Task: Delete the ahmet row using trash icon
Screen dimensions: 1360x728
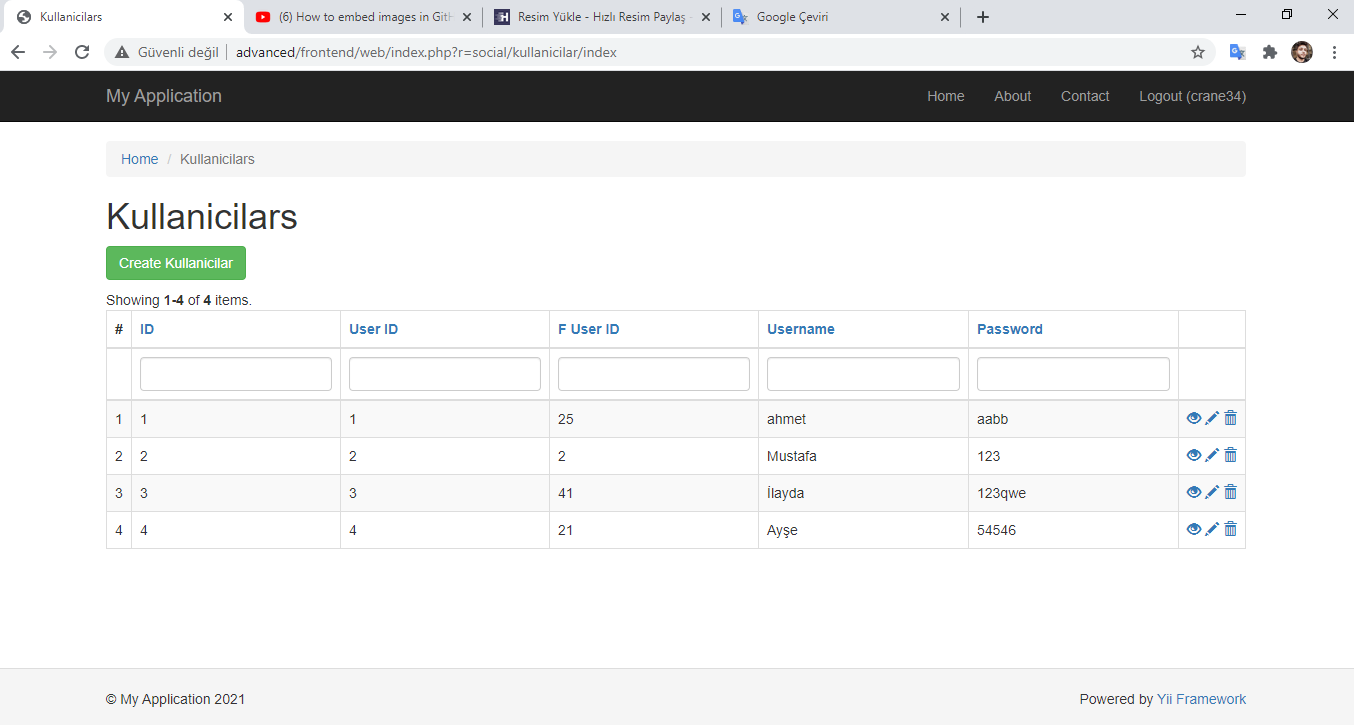Action: [1230, 418]
